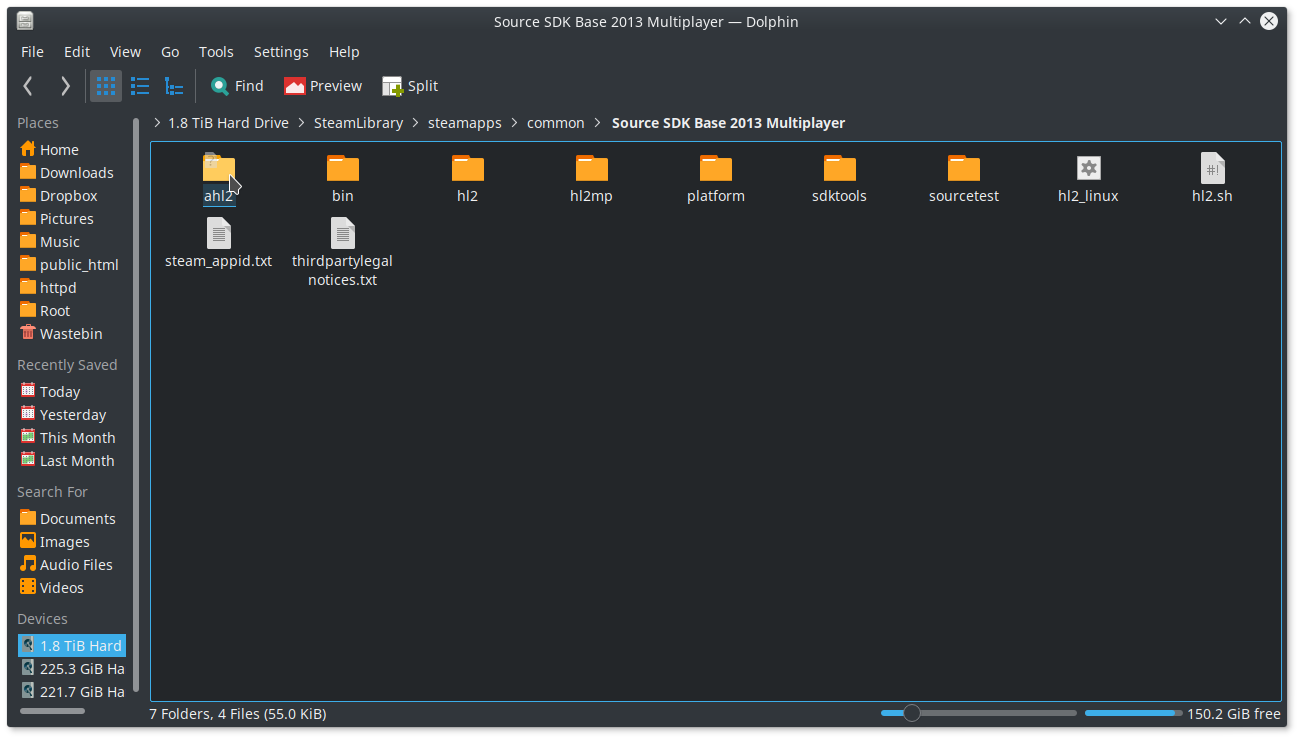The image size is (1300, 740).
Task: Select the bin folder icon
Action: (x=343, y=168)
